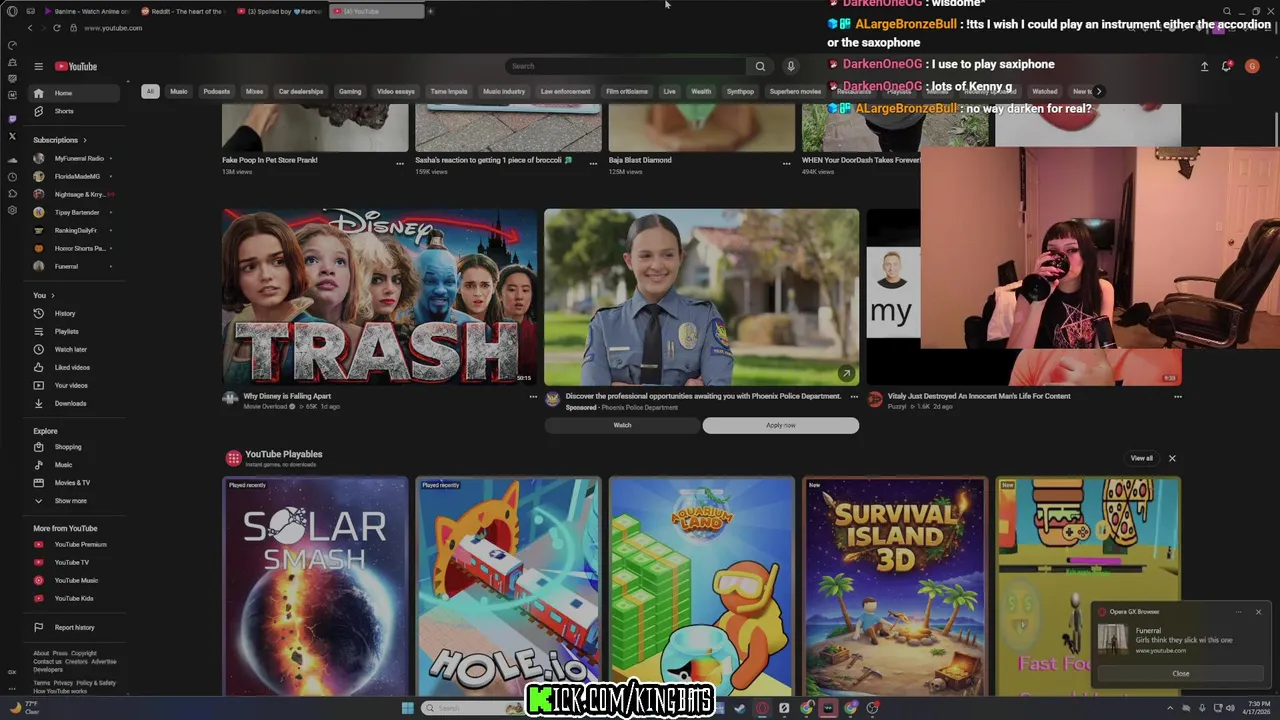
Task: Open more options for Baja Blast Diamond
Action: point(786,162)
